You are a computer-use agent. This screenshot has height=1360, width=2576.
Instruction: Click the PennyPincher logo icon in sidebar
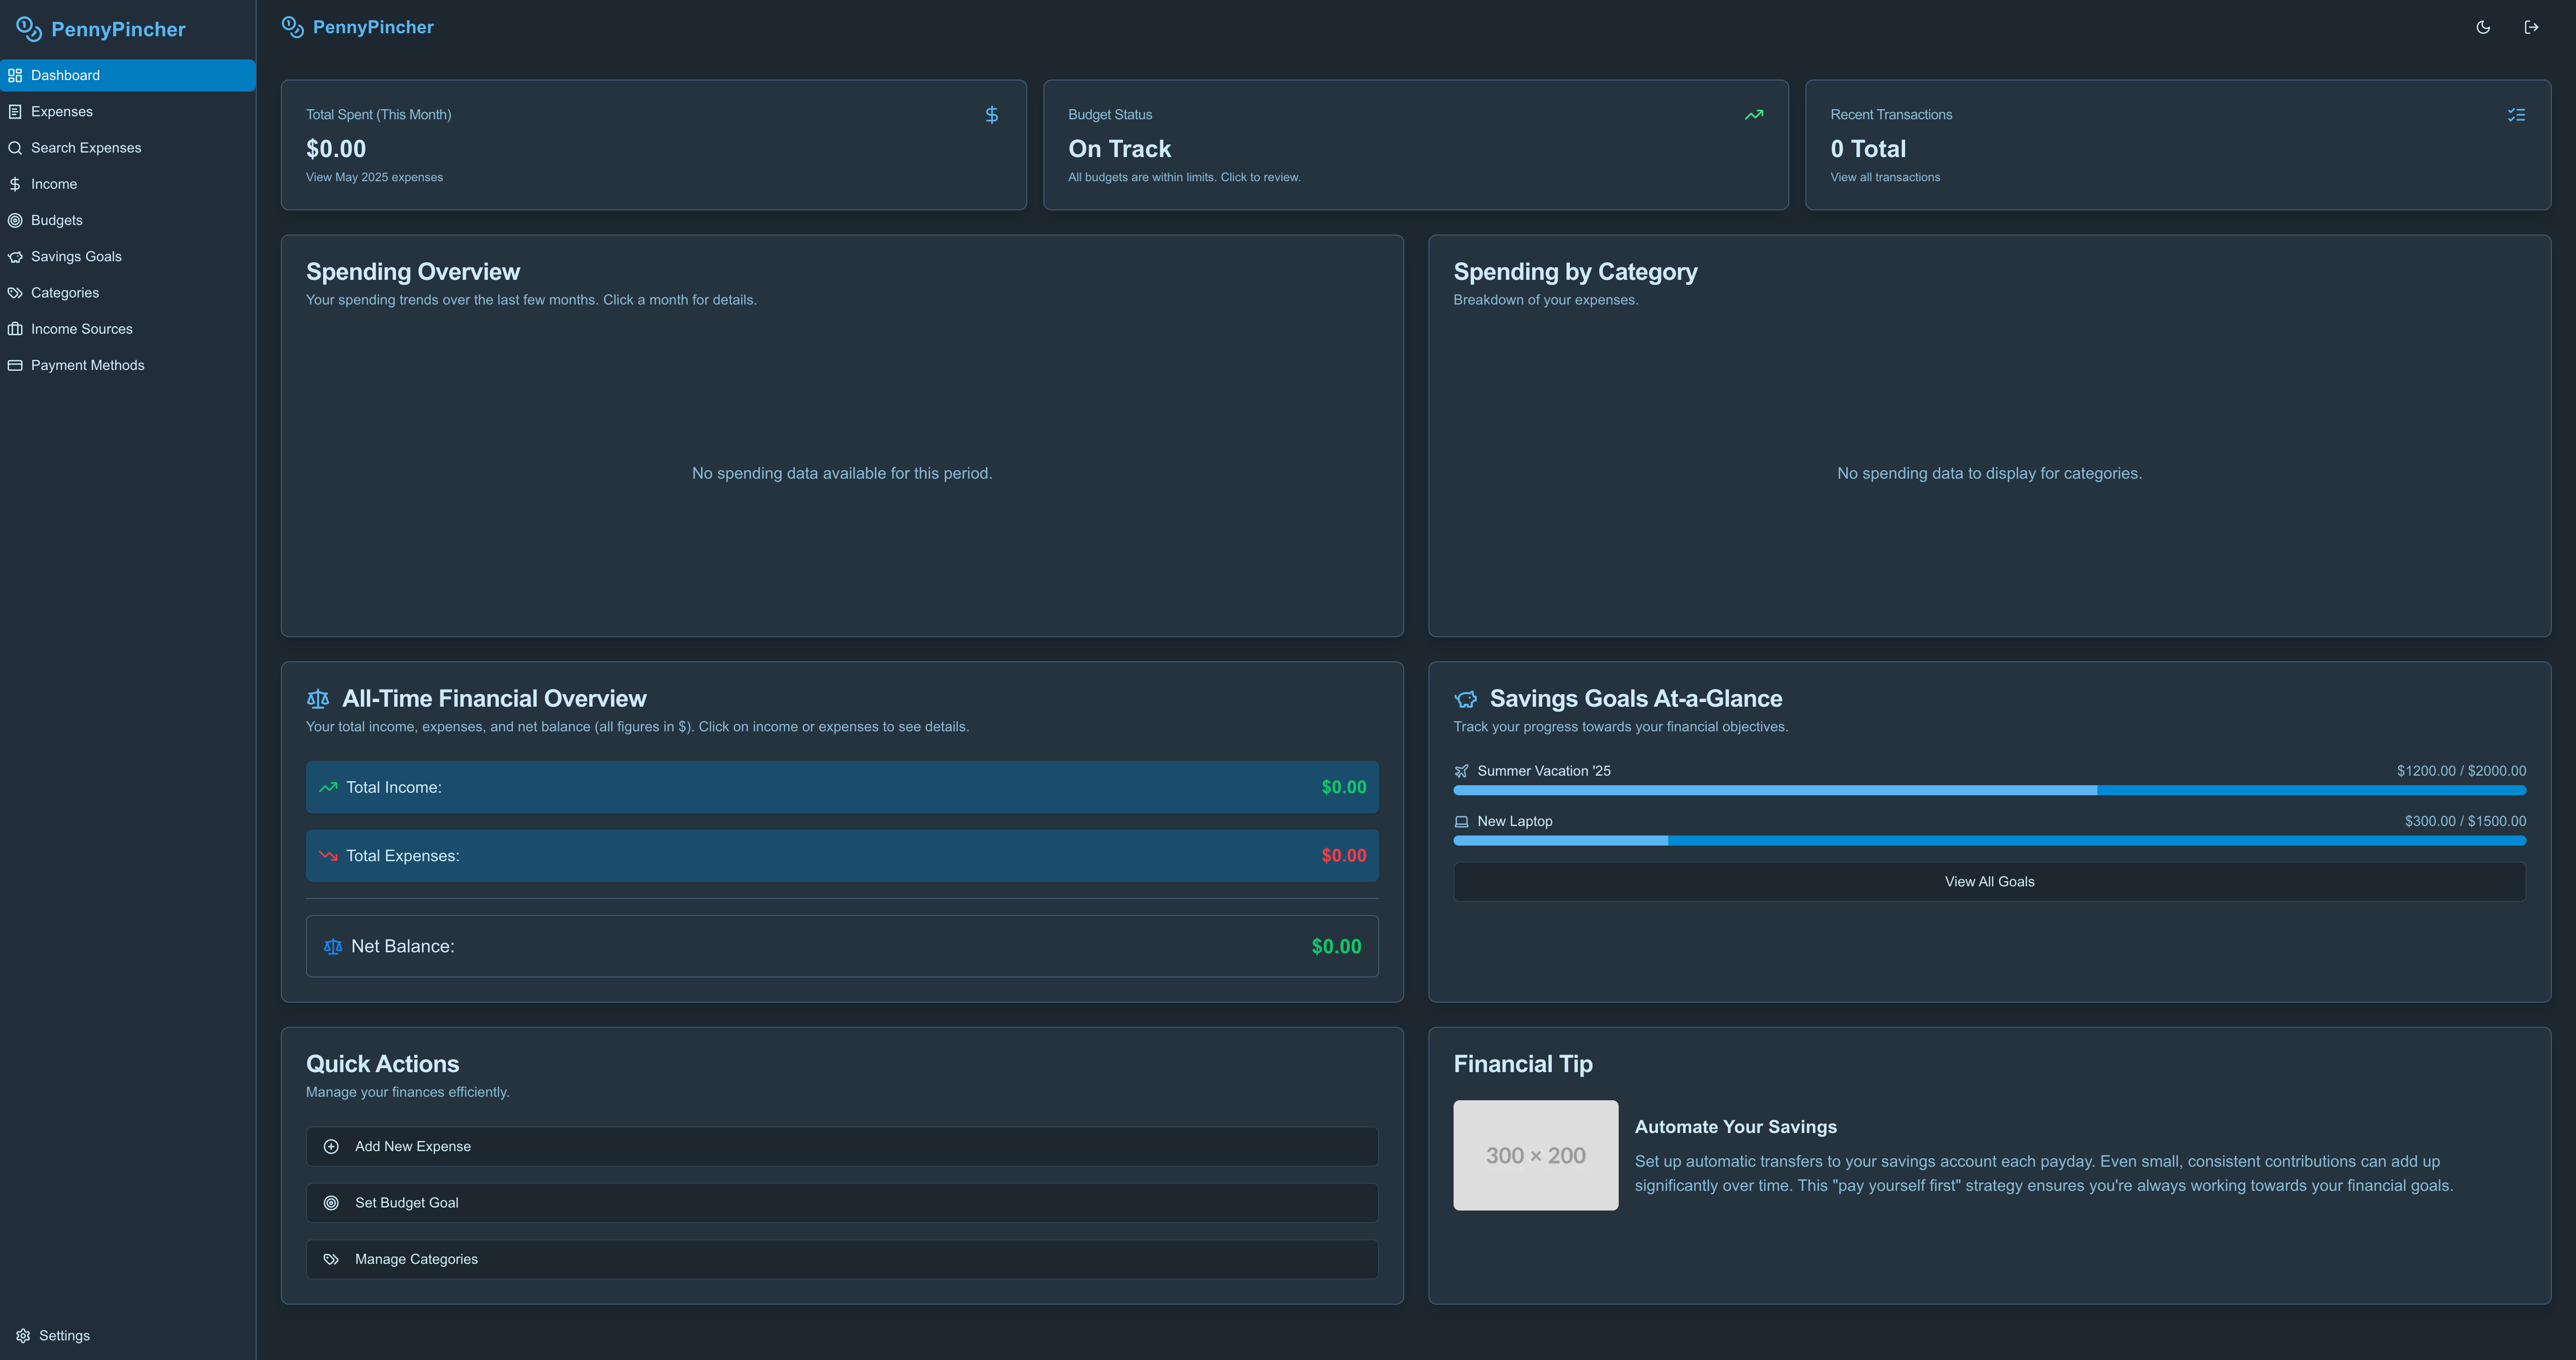[x=29, y=29]
